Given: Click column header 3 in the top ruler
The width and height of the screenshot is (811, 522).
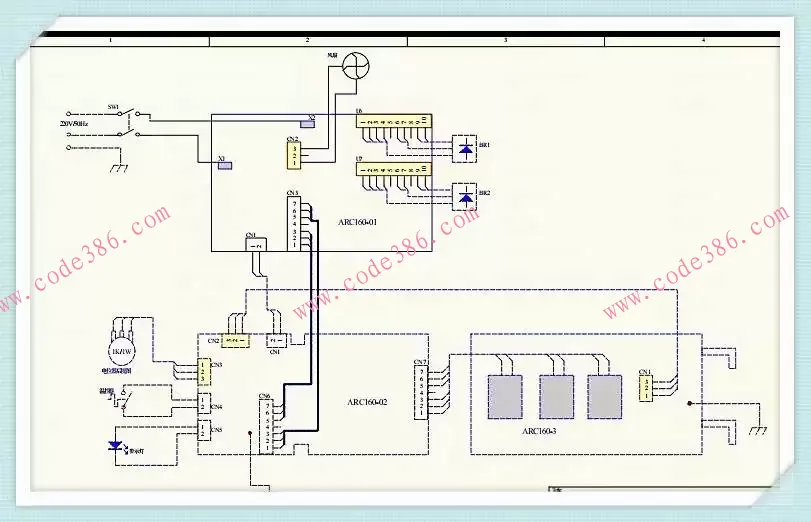Looking at the screenshot, I should tap(505, 40).
